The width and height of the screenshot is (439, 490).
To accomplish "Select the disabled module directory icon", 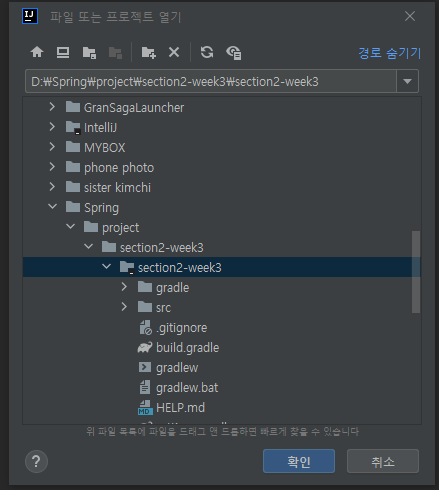I will [115, 52].
